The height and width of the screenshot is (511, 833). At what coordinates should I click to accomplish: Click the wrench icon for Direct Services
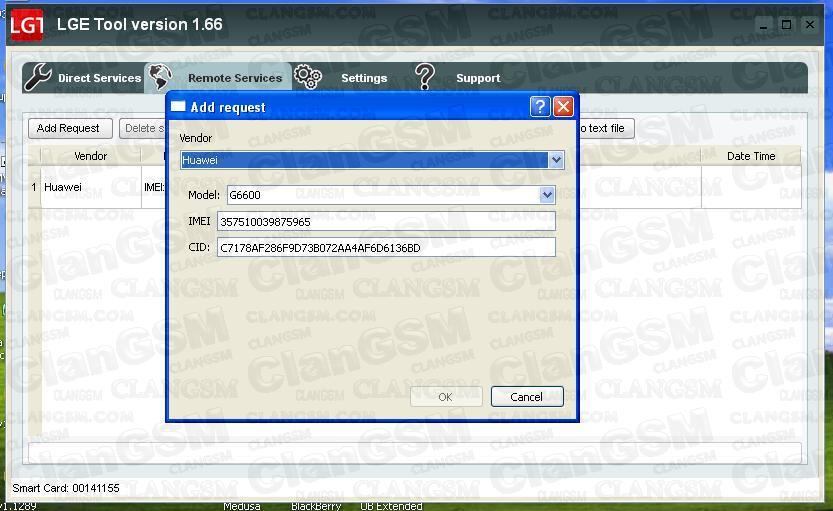[39, 77]
